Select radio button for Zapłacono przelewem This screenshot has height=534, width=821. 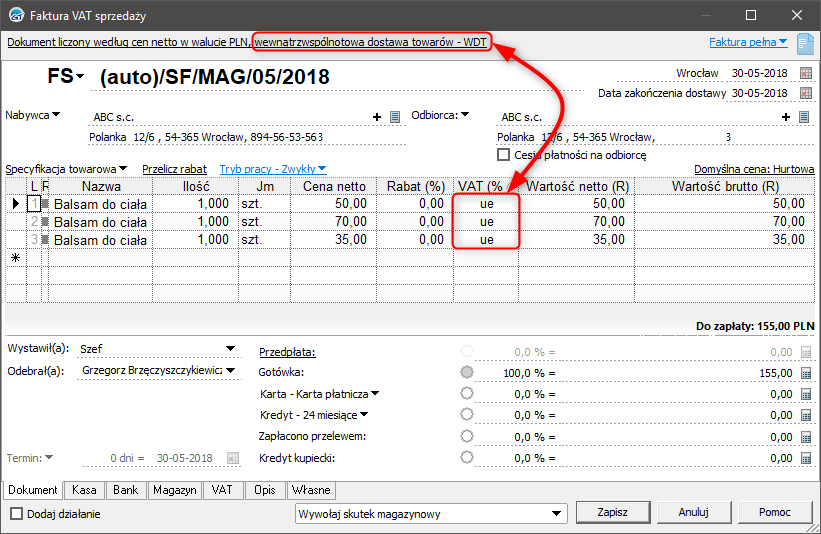466,436
